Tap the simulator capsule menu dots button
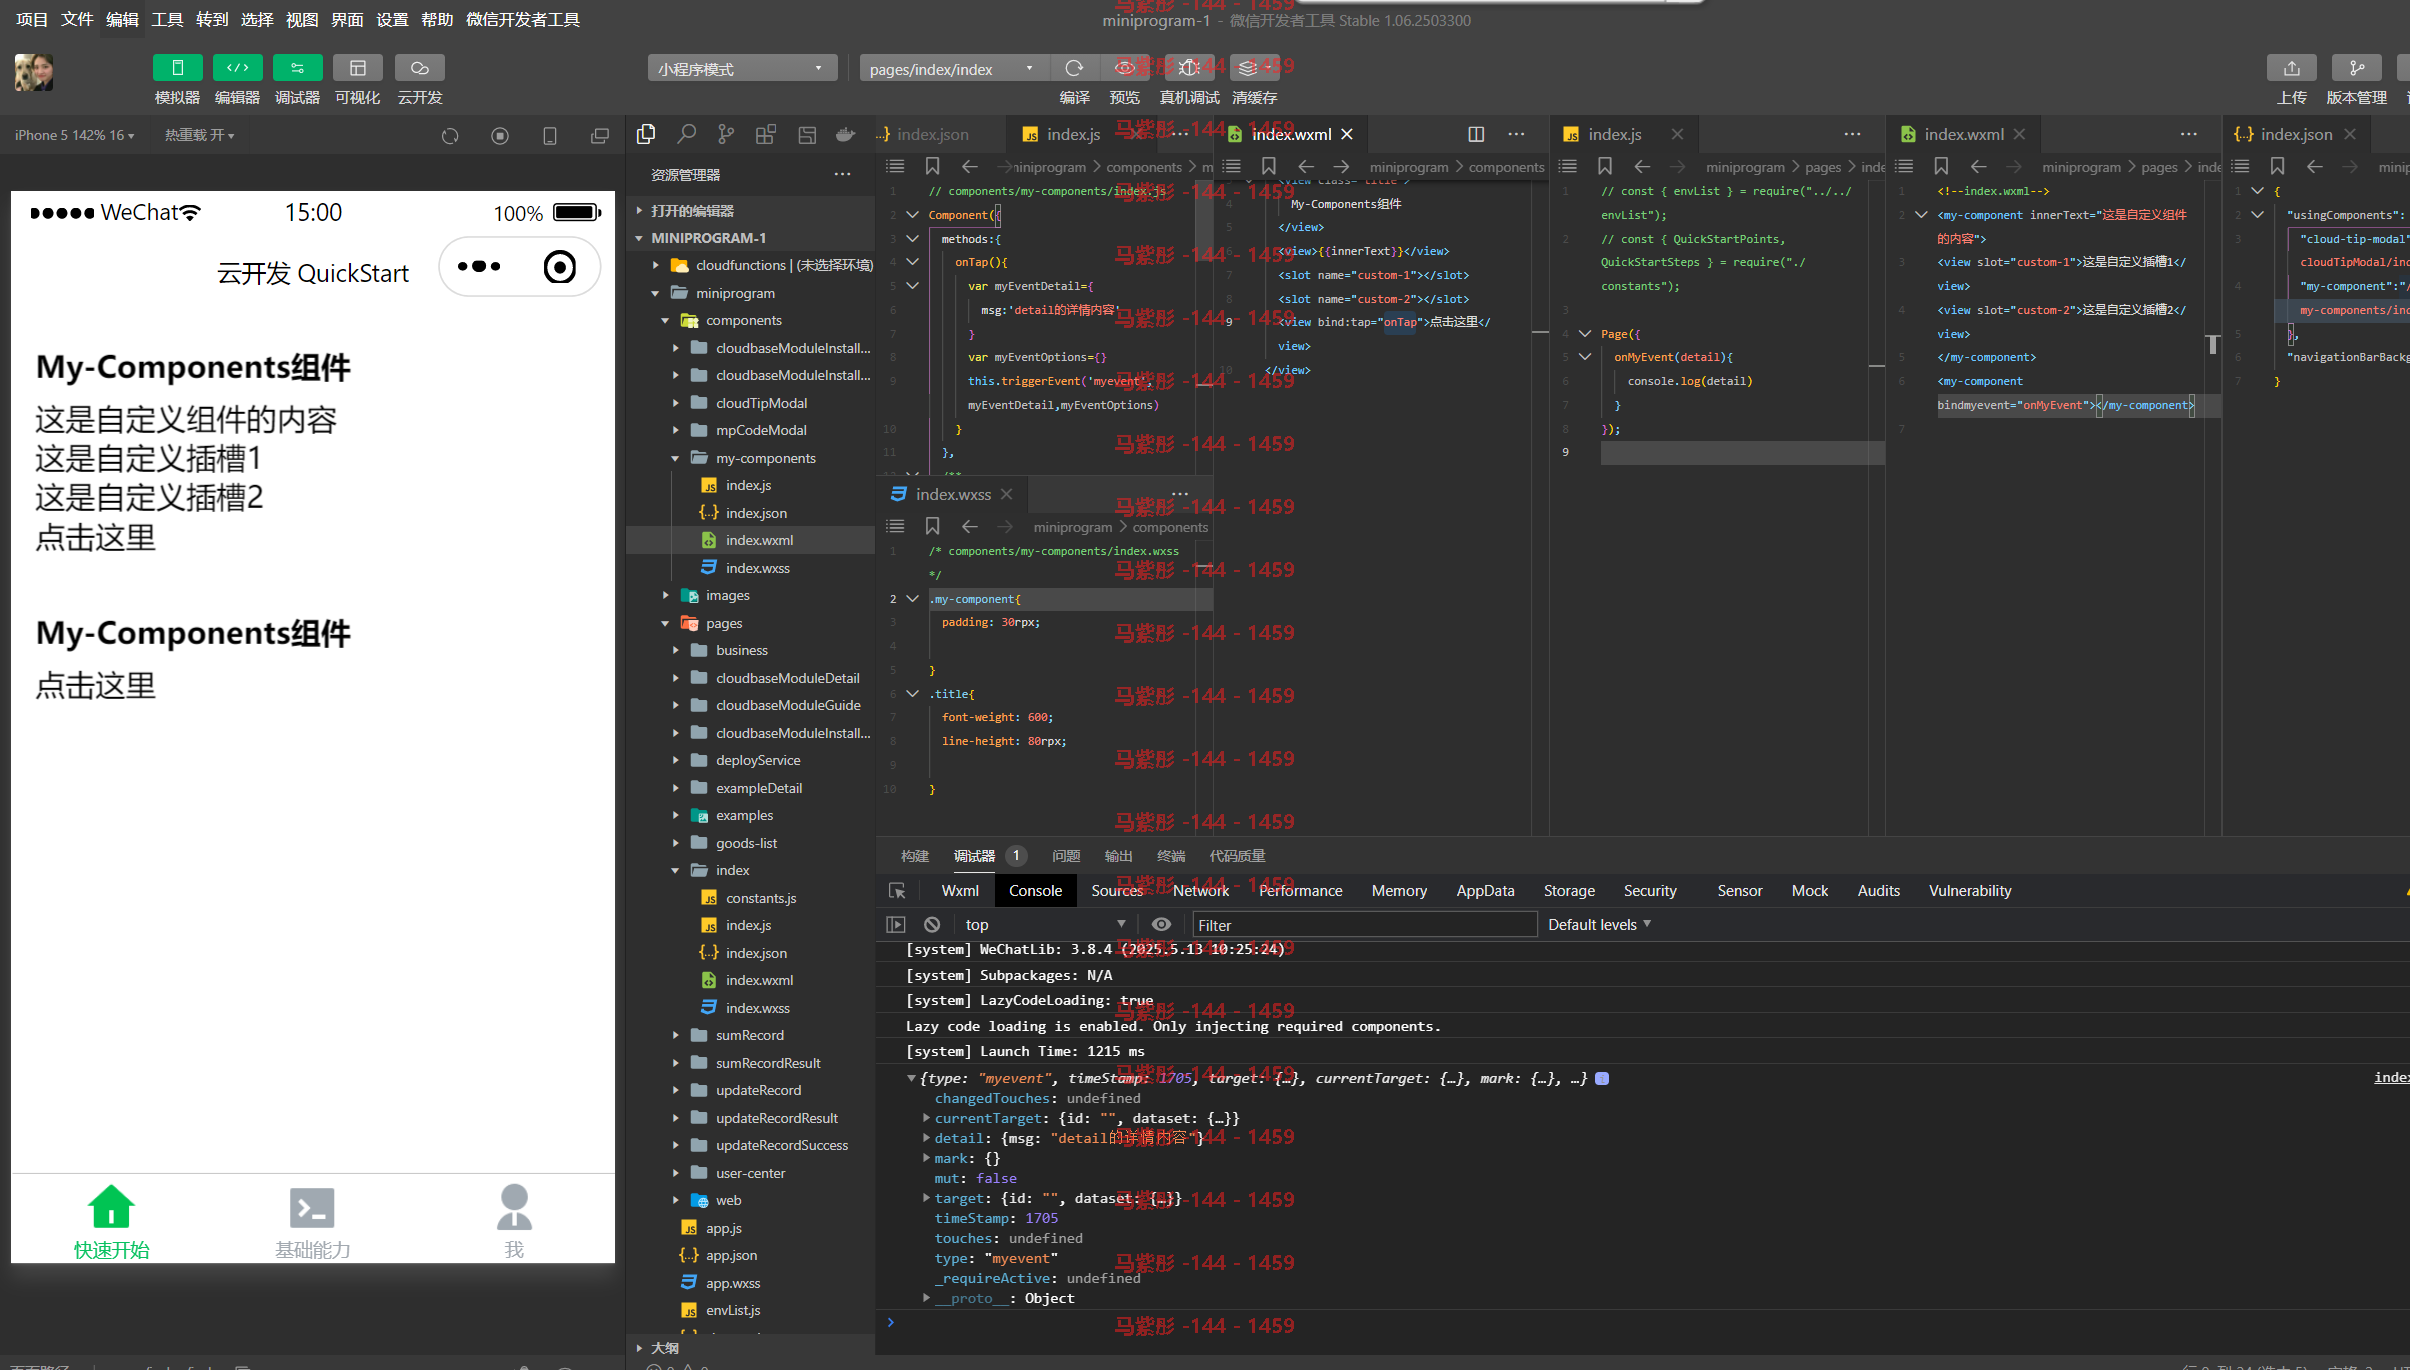Screen dimensions: 2410x1370 coord(479,266)
